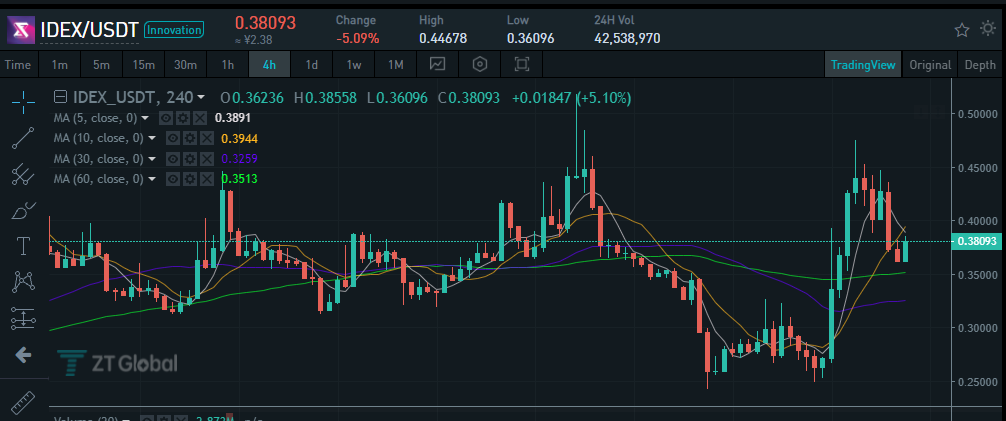The width and height of the screenshot is (1006, 421).
Task: Click the 24H Vol value 42,538,970
Action: pyautogui.click(x=627, y=39)
